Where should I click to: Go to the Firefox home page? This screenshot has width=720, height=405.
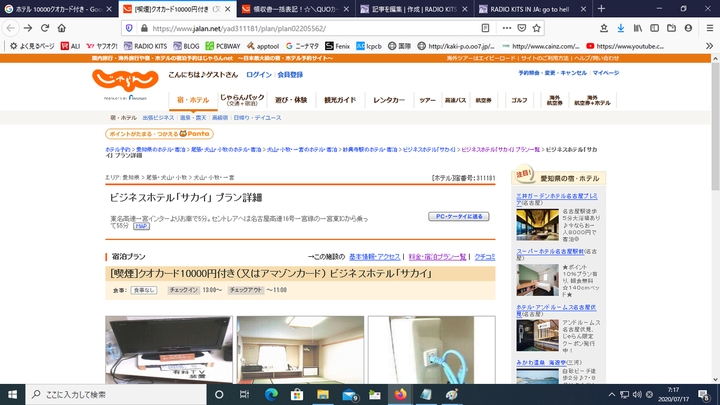pos(62,28)
